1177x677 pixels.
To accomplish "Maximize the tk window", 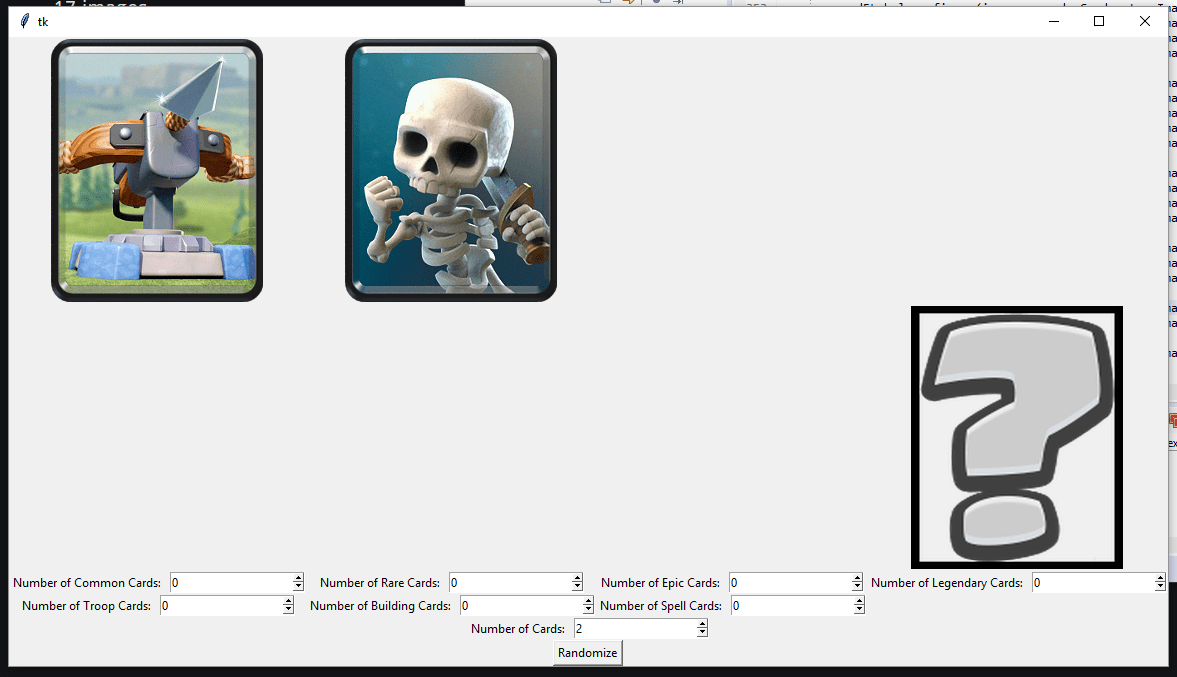I will click(x=1099, y=21).
